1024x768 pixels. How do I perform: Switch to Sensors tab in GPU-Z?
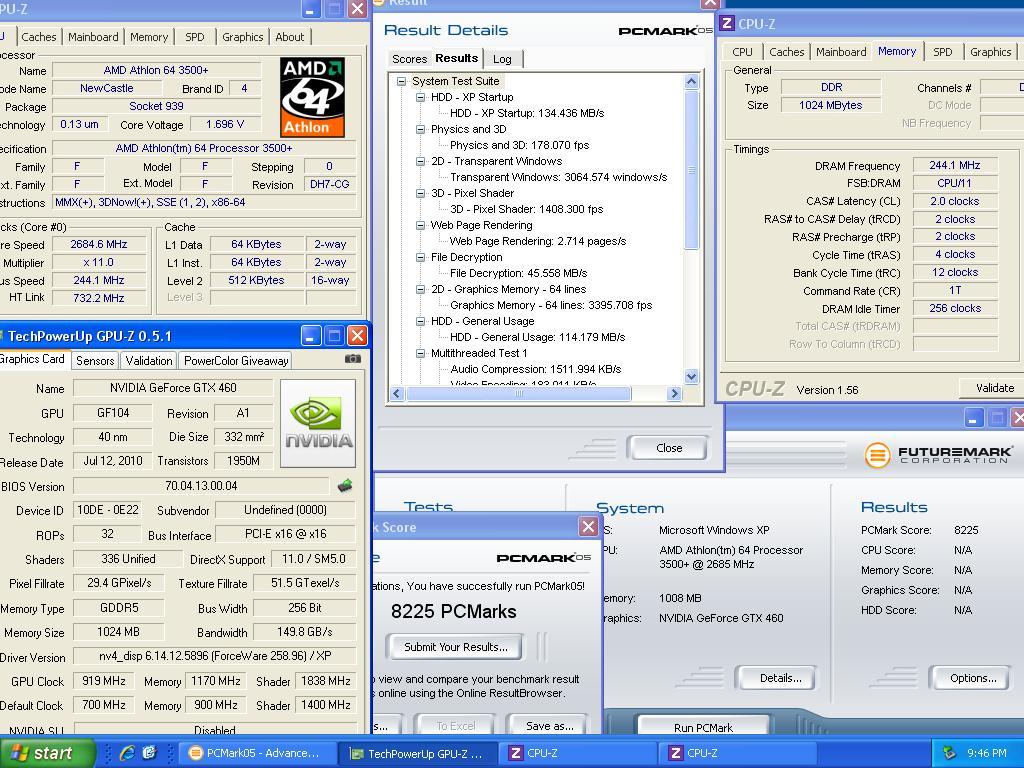click(95, 360)
